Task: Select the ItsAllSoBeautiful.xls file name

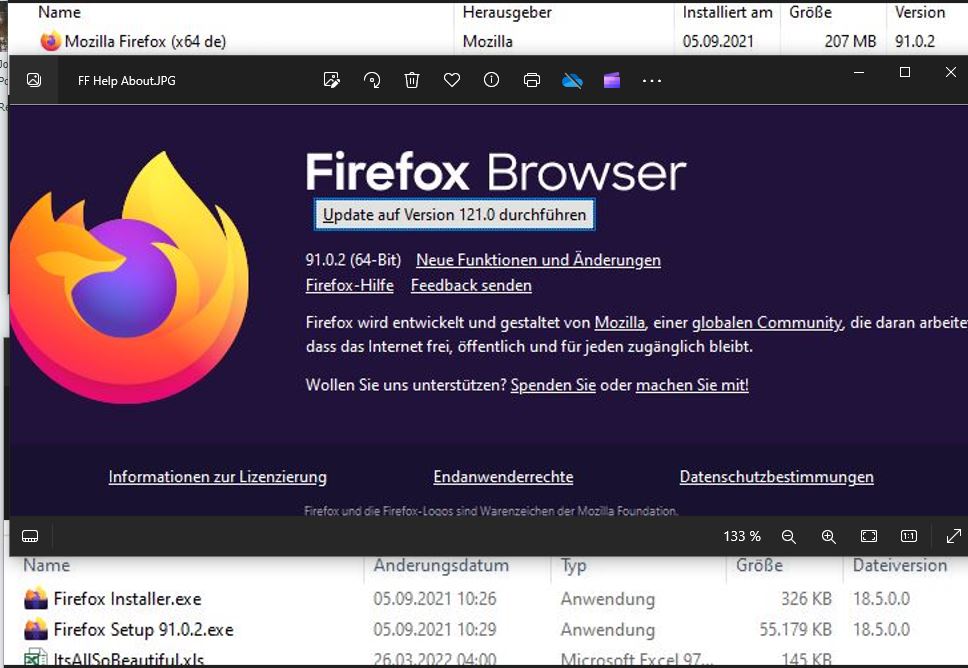Action: 128,659
